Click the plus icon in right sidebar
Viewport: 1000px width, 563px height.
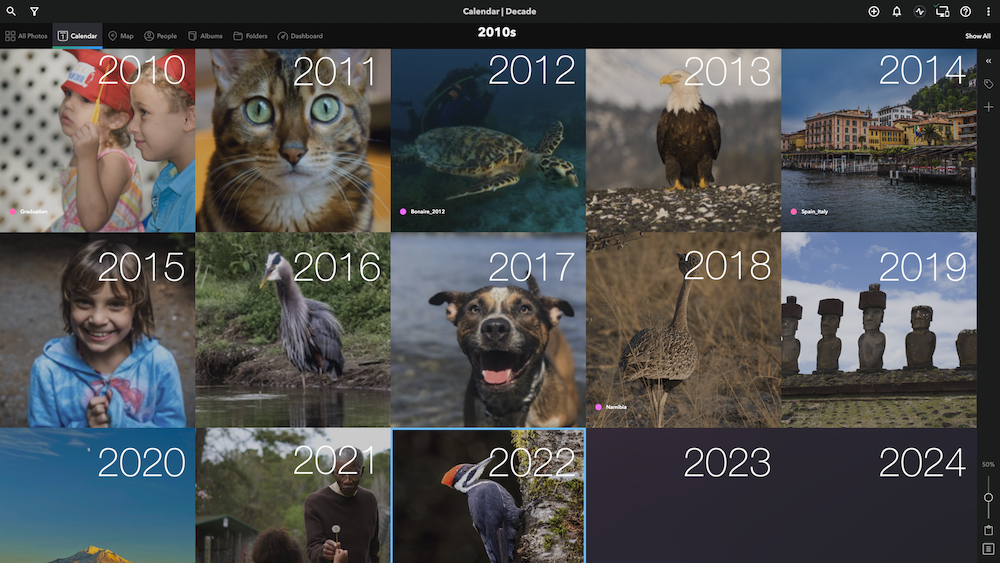pyautogui.click(x=989, y=107)
